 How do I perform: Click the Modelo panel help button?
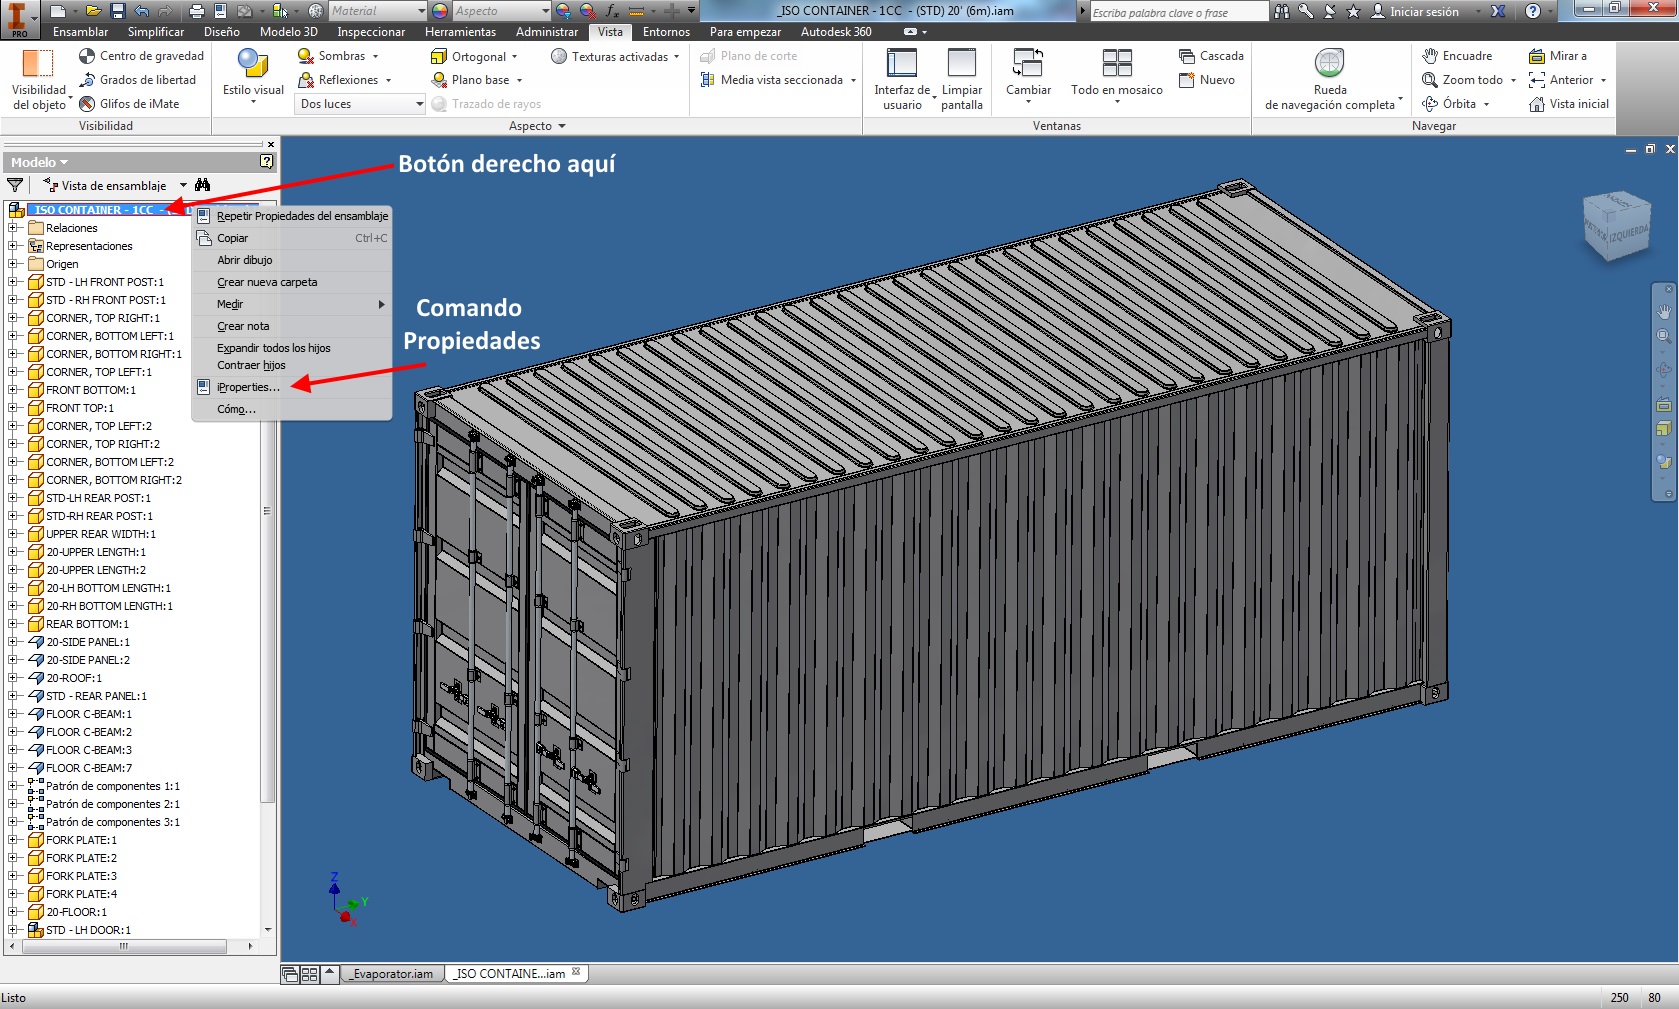[x=266, y=161]
